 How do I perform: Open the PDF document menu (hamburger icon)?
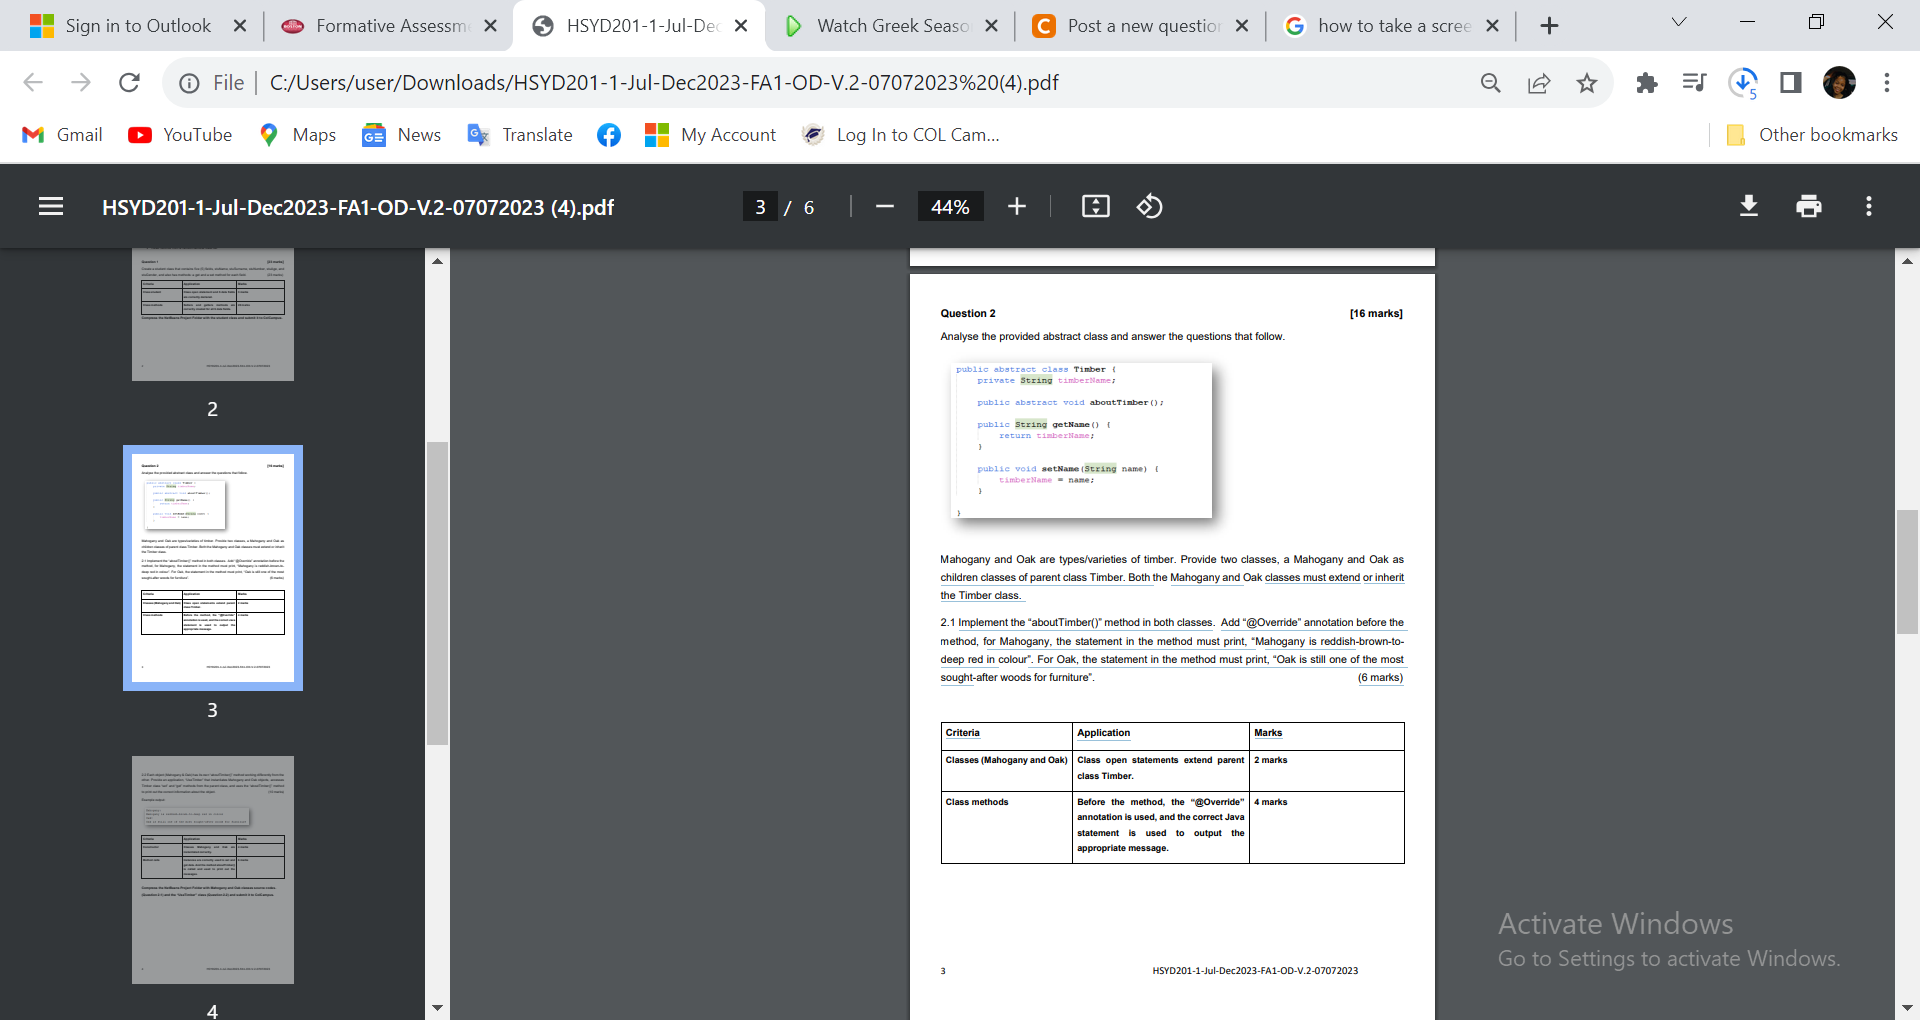pyautogui.click(x=50, y=206)
